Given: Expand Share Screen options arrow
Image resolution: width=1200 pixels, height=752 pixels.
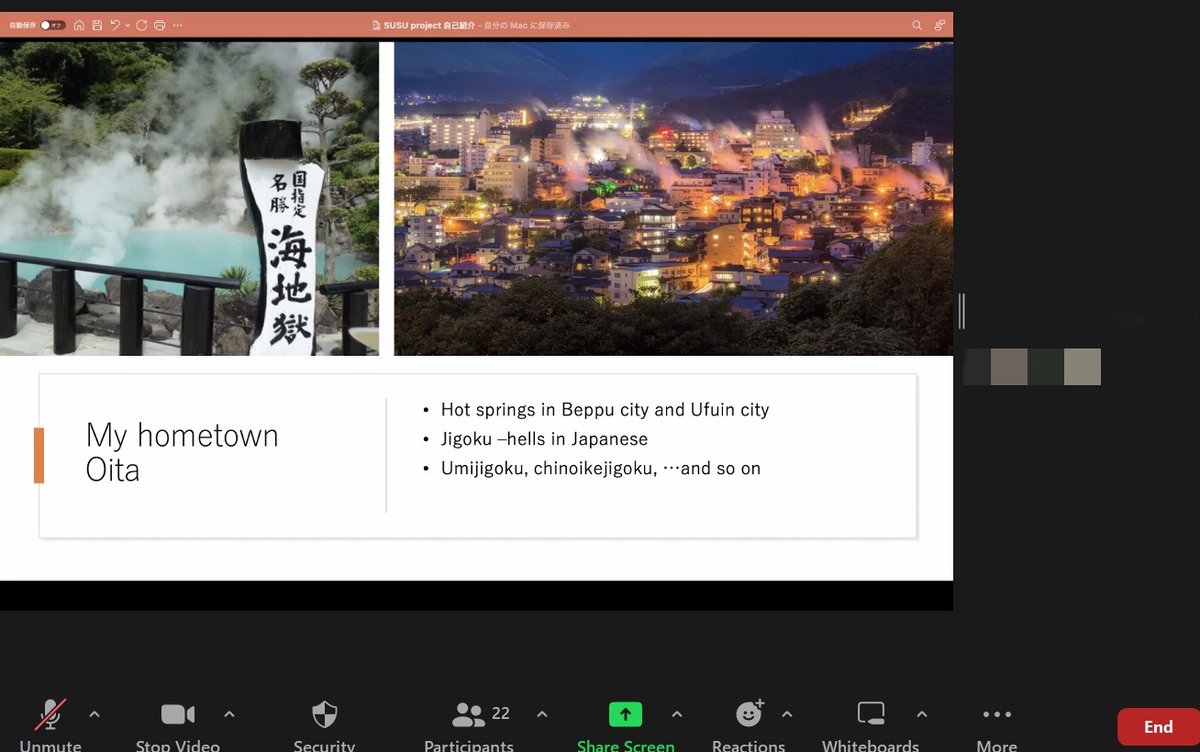Looking at the screenshot, I should [677, 714].
